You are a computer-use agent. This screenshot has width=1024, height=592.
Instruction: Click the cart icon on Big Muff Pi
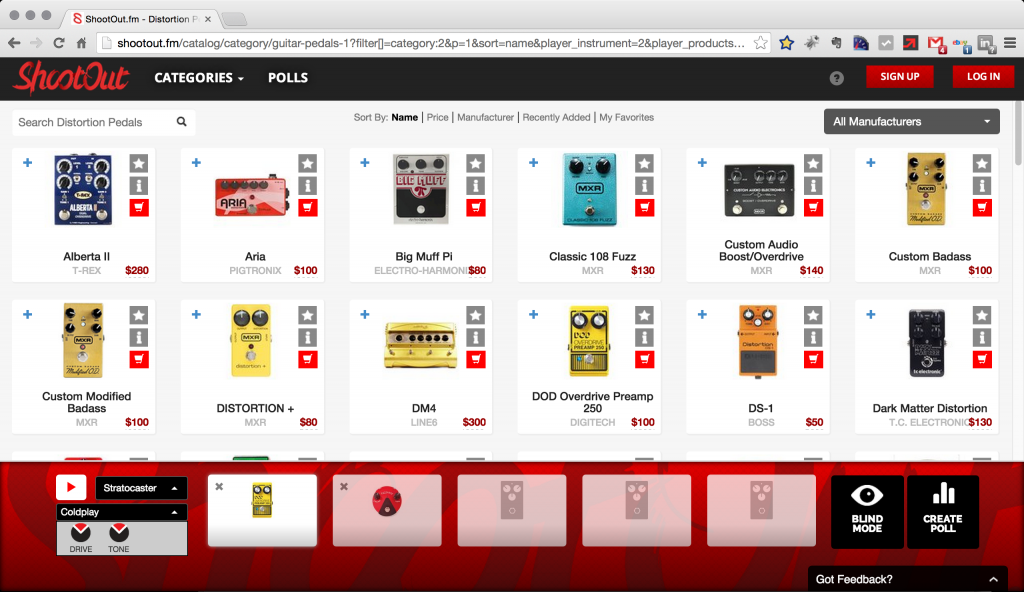click(x=475, y=208)
